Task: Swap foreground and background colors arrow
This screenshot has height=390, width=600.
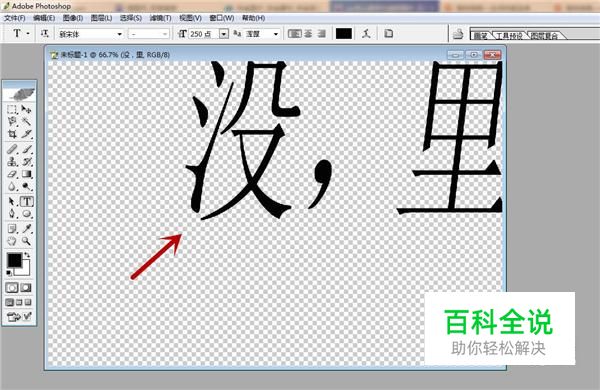Action: coord(27,255)
